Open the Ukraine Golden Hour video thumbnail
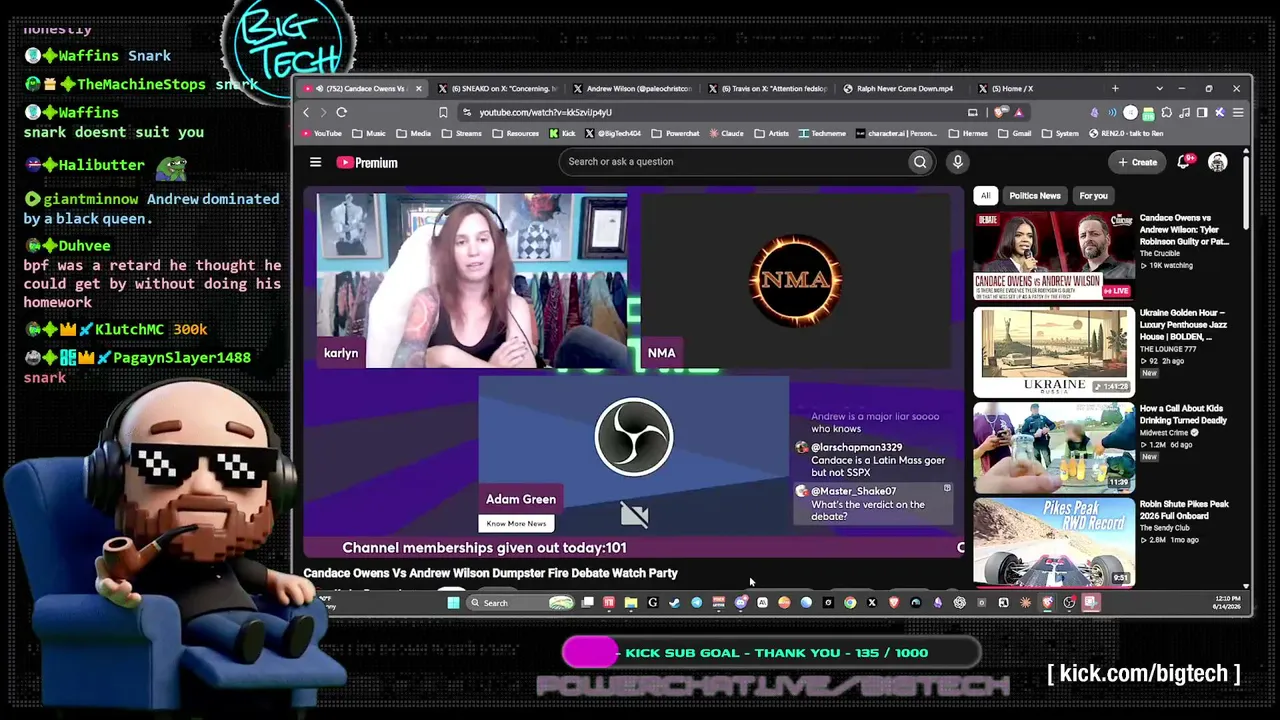This screenshot has height=720, width=1280. tap(1054, 352)
